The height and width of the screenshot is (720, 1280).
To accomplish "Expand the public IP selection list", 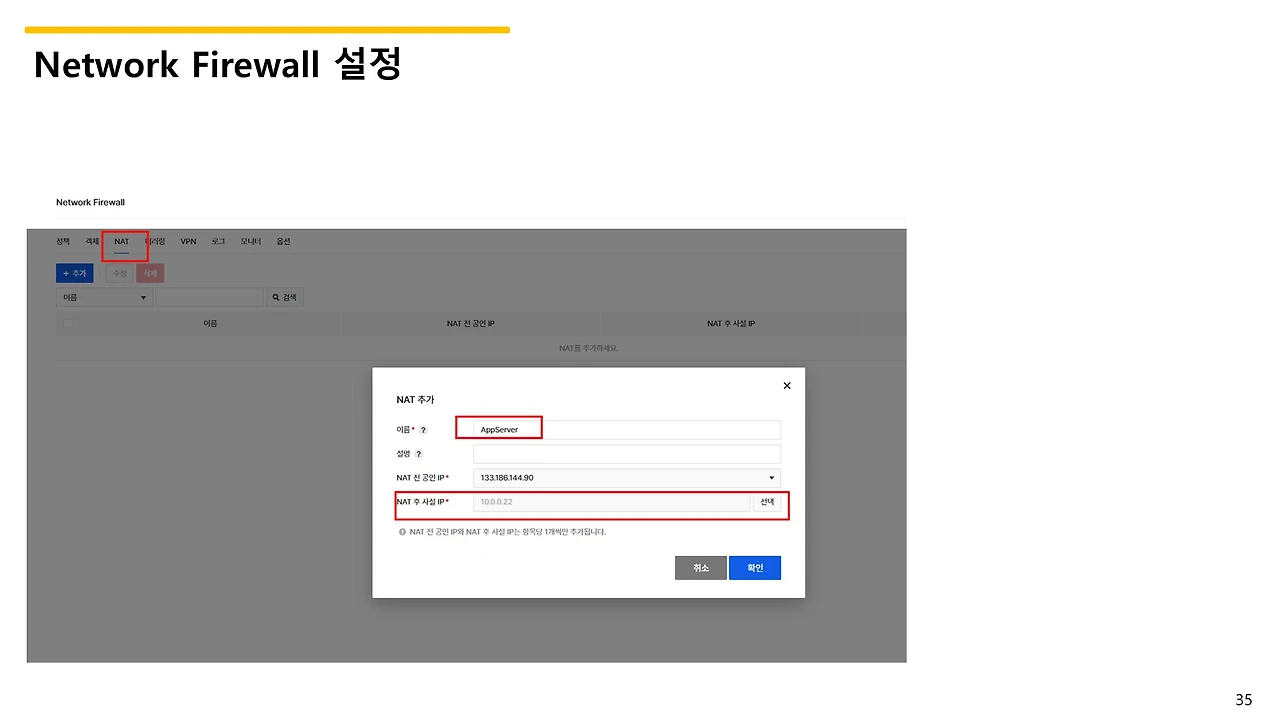I will click(771, 477).
